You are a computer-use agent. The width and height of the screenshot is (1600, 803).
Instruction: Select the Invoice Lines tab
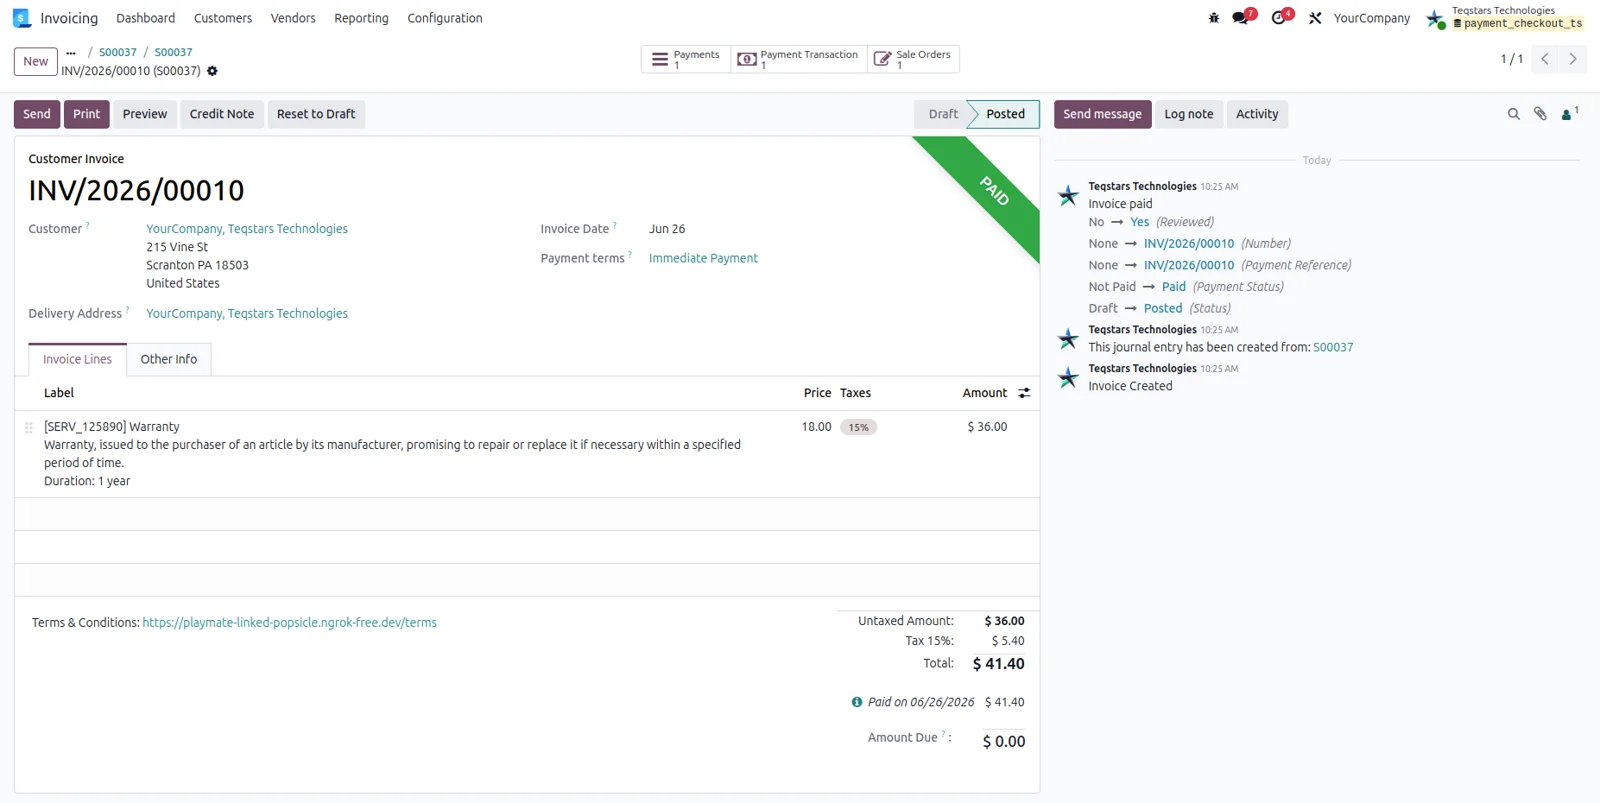pyautogui.click(x=77, y=359)
